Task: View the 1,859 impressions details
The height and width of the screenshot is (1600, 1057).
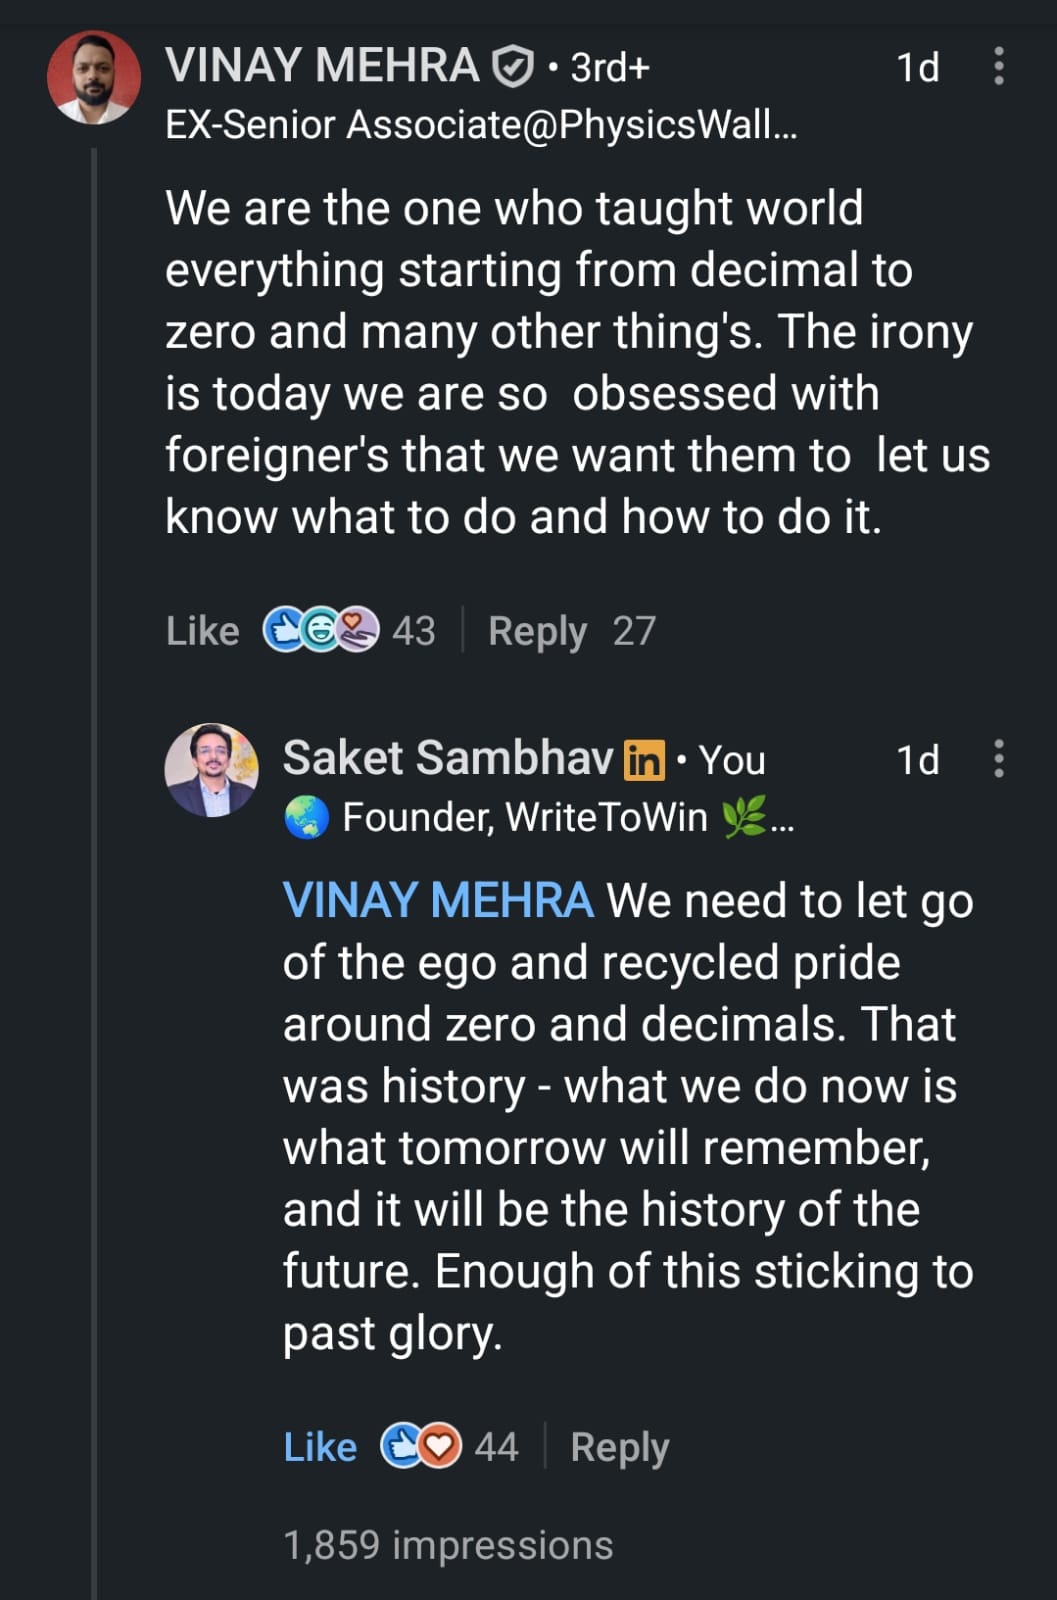Action: coord(447,1545)
